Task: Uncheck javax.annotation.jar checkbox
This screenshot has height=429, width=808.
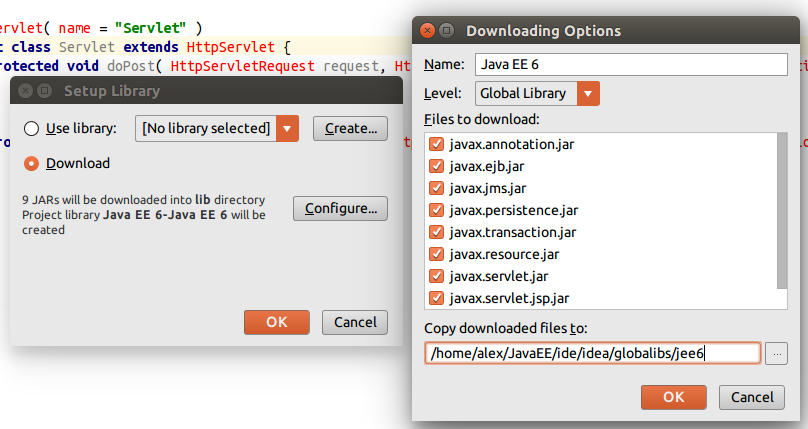Action: 436,144
